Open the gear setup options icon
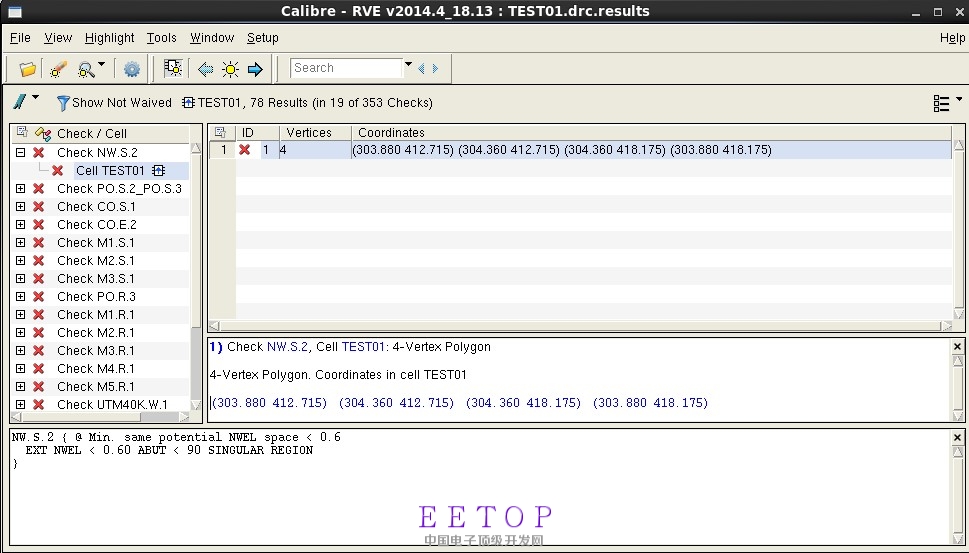This screenshot has width=969, height=553. (x=132, y=69)
